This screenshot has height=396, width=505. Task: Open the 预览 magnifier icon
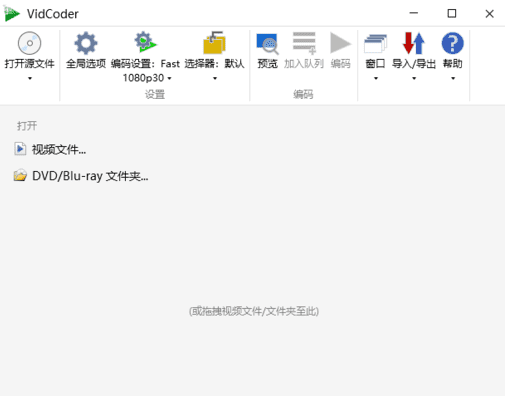click(267, 44)
